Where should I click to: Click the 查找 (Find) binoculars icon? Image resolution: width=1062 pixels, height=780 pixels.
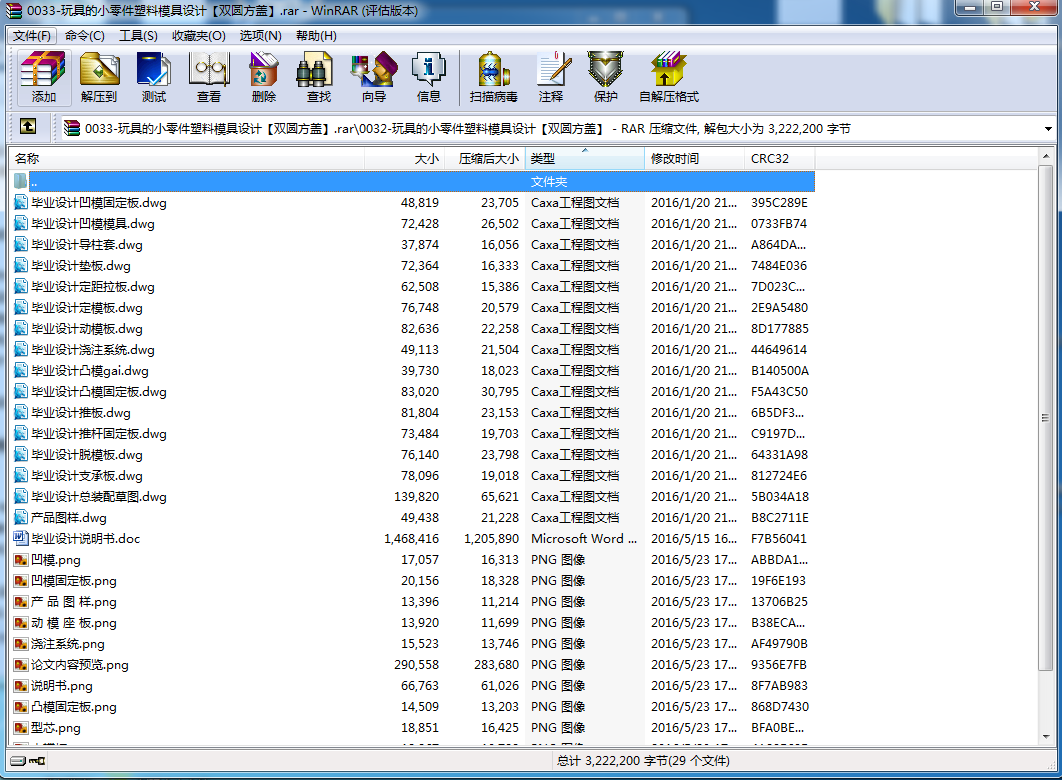point(315,70)
